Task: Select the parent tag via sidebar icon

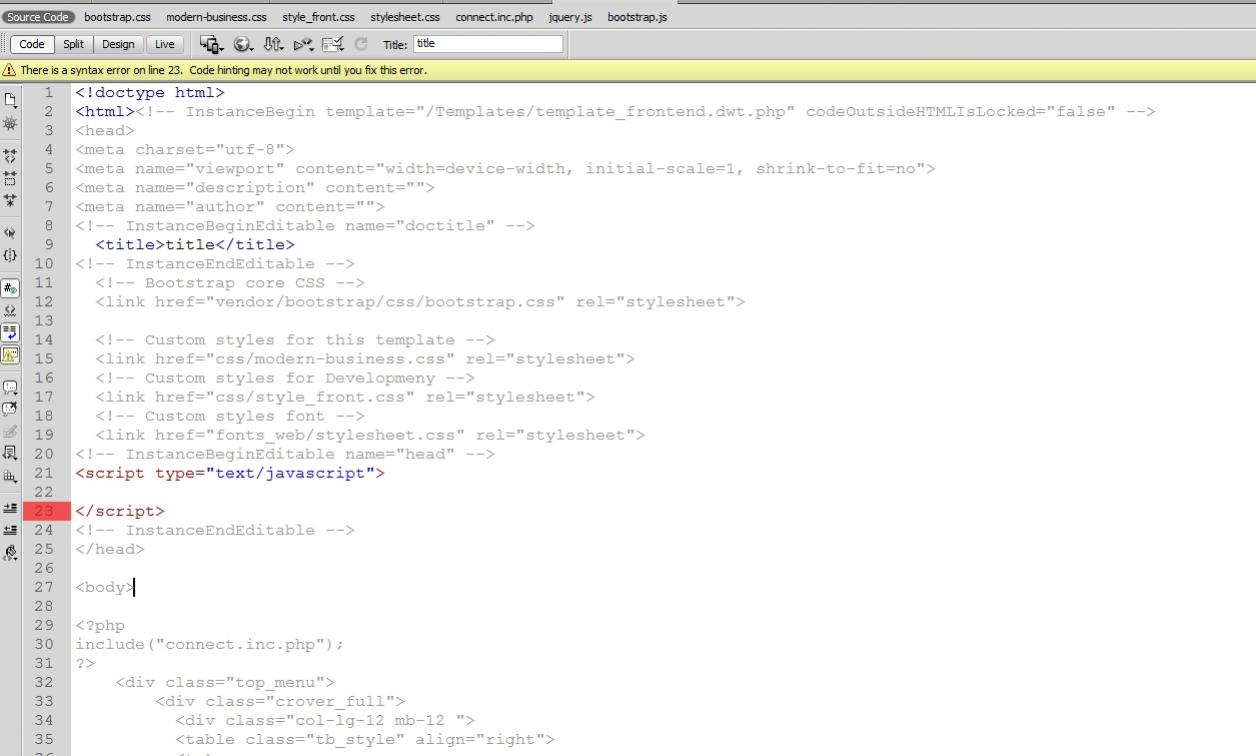Action: 10,233
